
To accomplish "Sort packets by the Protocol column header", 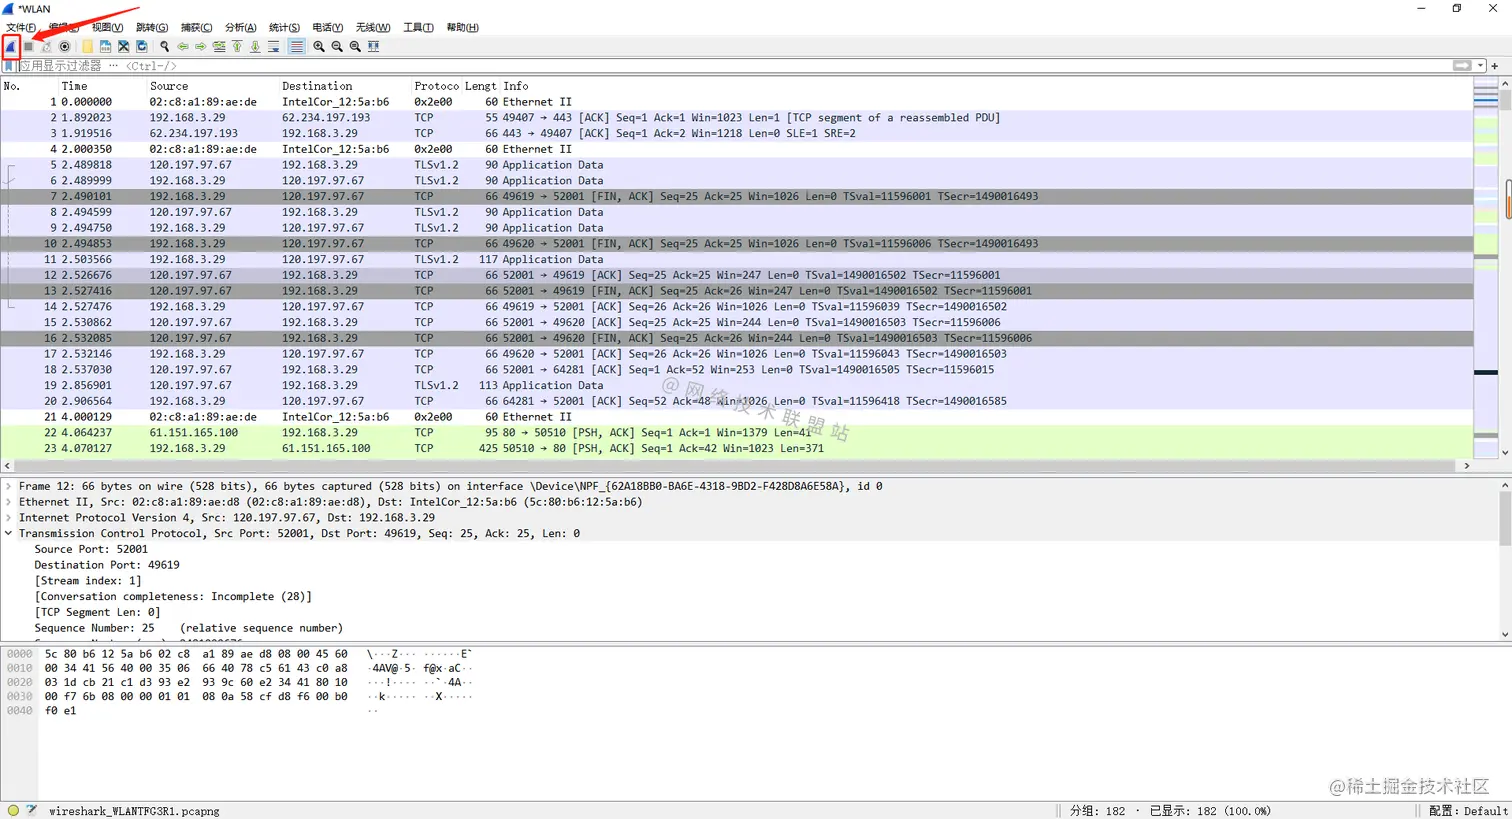I will pyautogui.click(x=437, y=86).
